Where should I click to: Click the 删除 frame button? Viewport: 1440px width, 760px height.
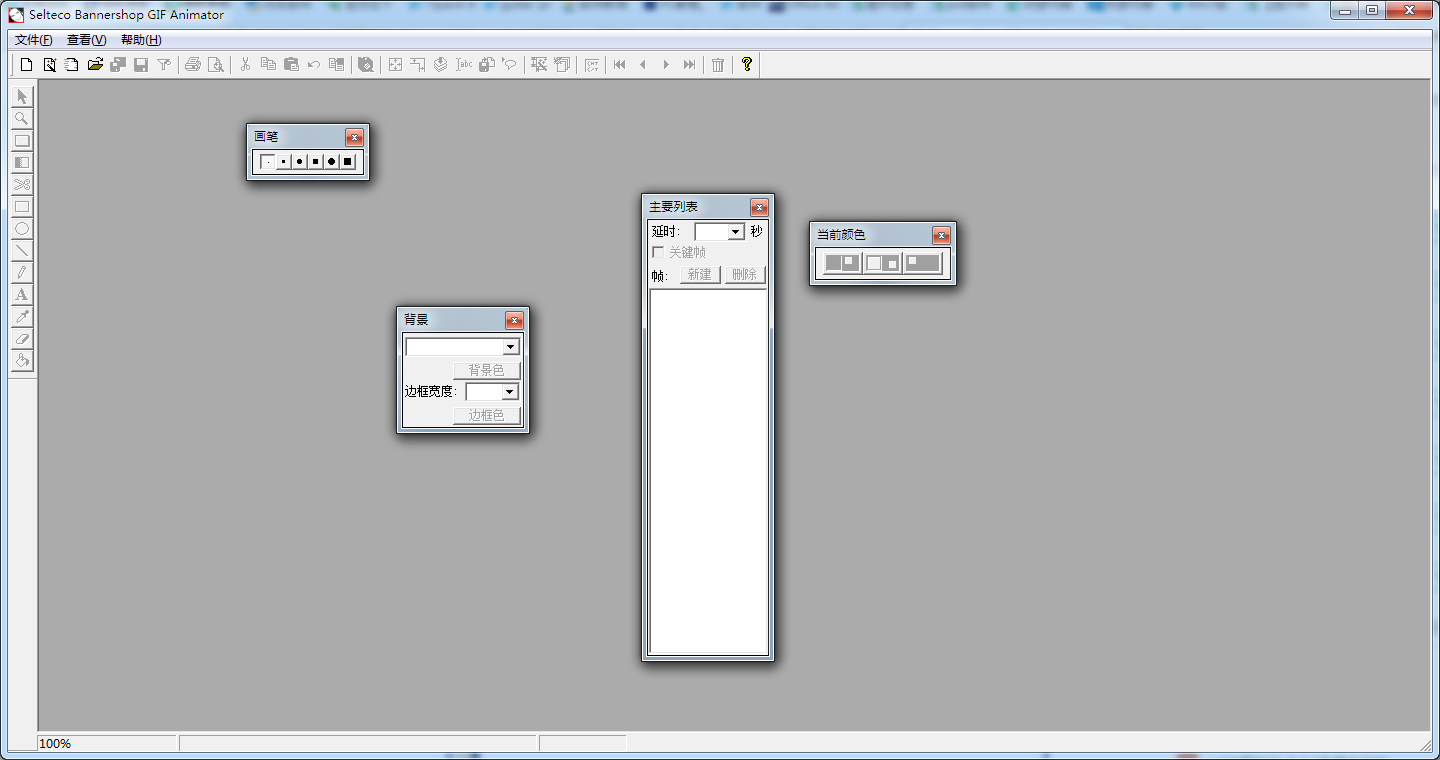[x=745, y=274]
